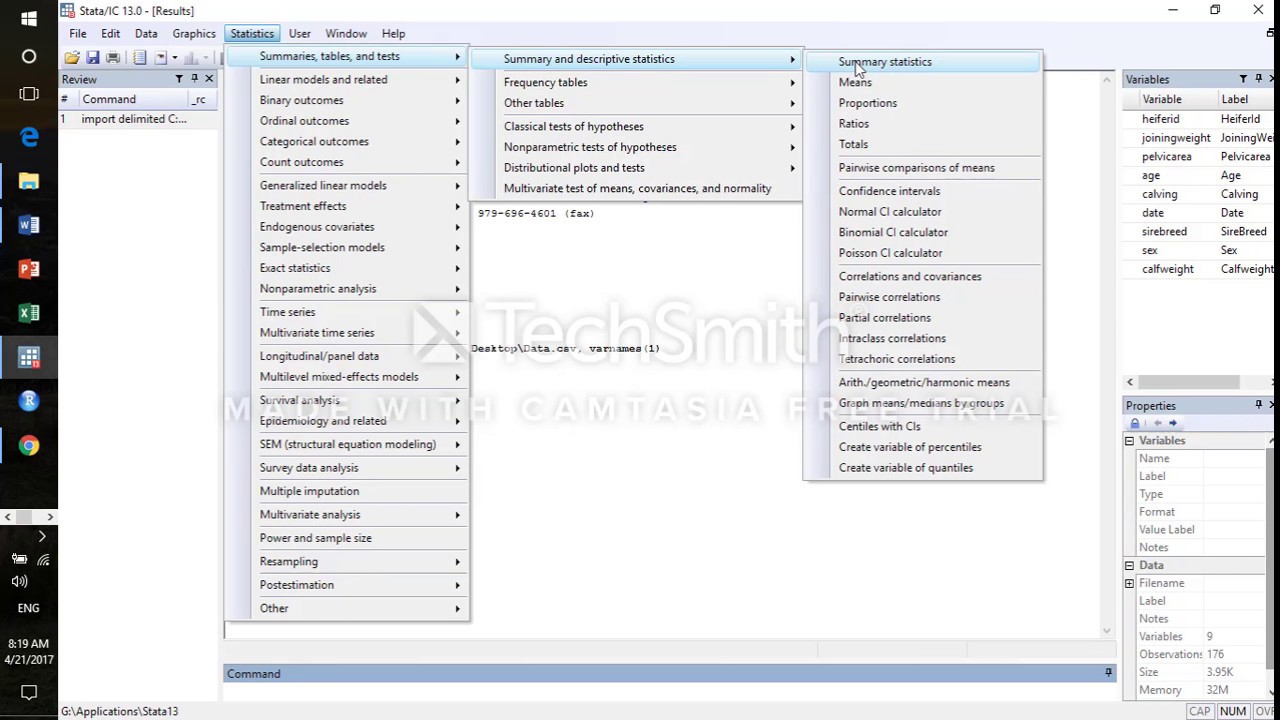Expand hidden taskbar icons chevron
The height and width of the screenshot is (720, 1280).
coord(42,537)
